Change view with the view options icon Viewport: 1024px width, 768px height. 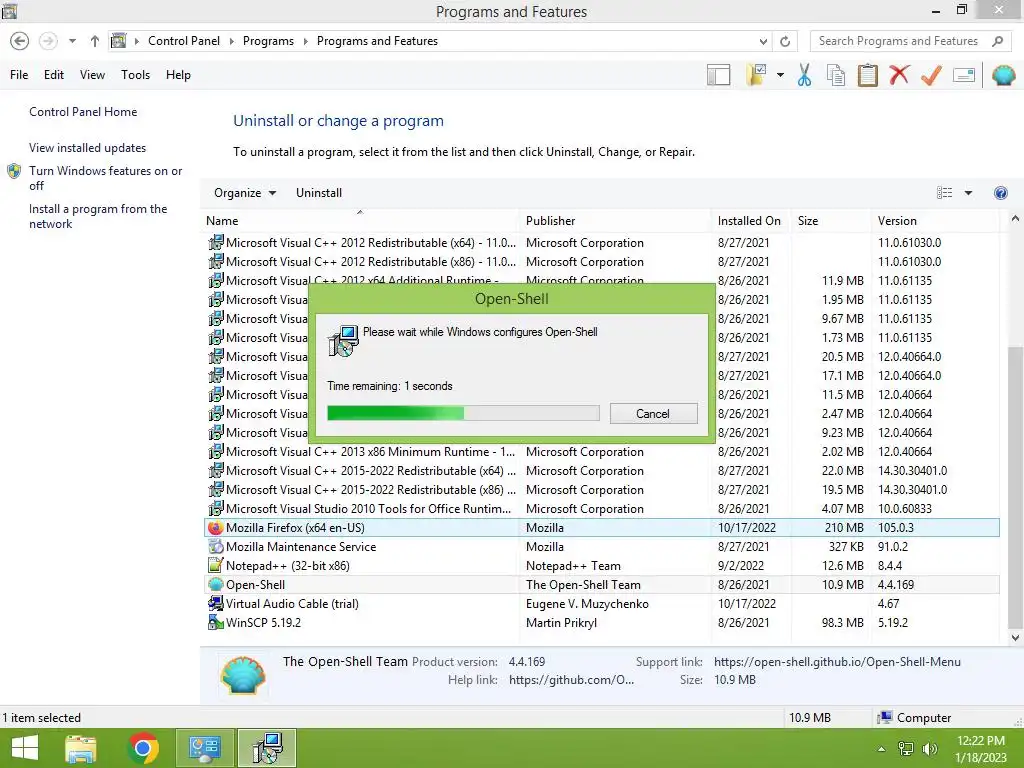[x=944, y=193]
